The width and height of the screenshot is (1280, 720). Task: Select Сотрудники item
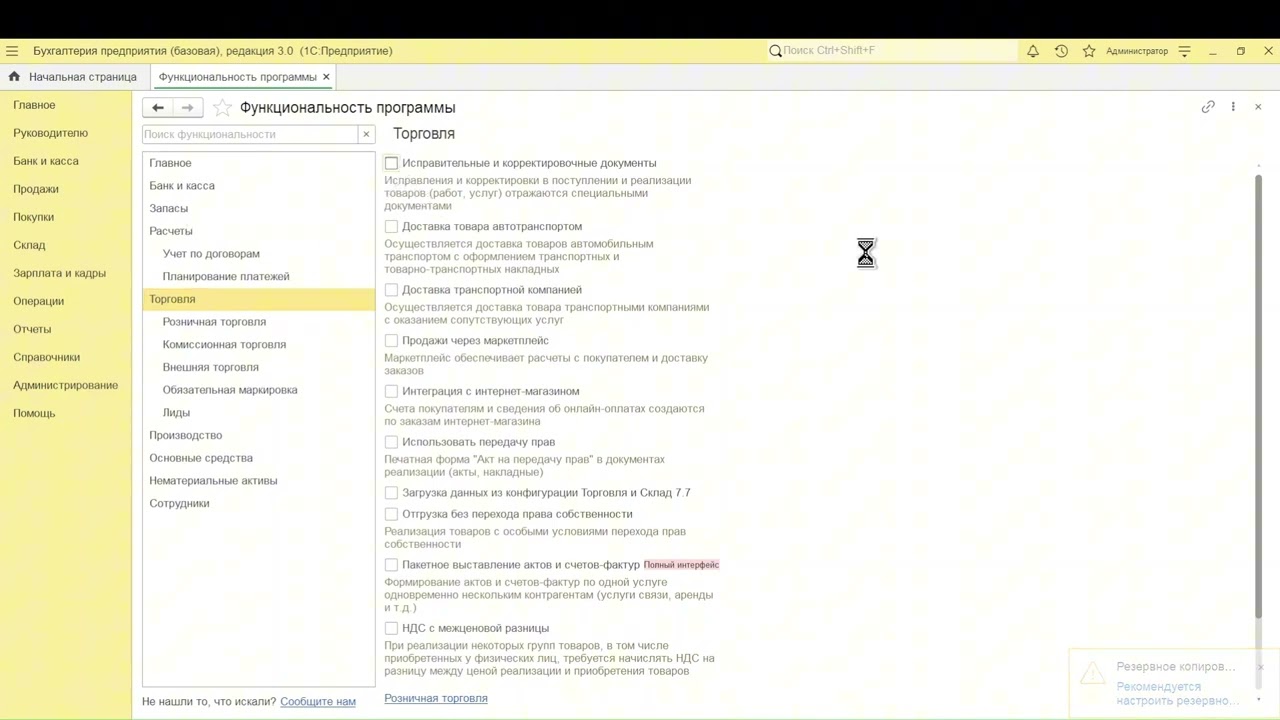pos(259,503)
